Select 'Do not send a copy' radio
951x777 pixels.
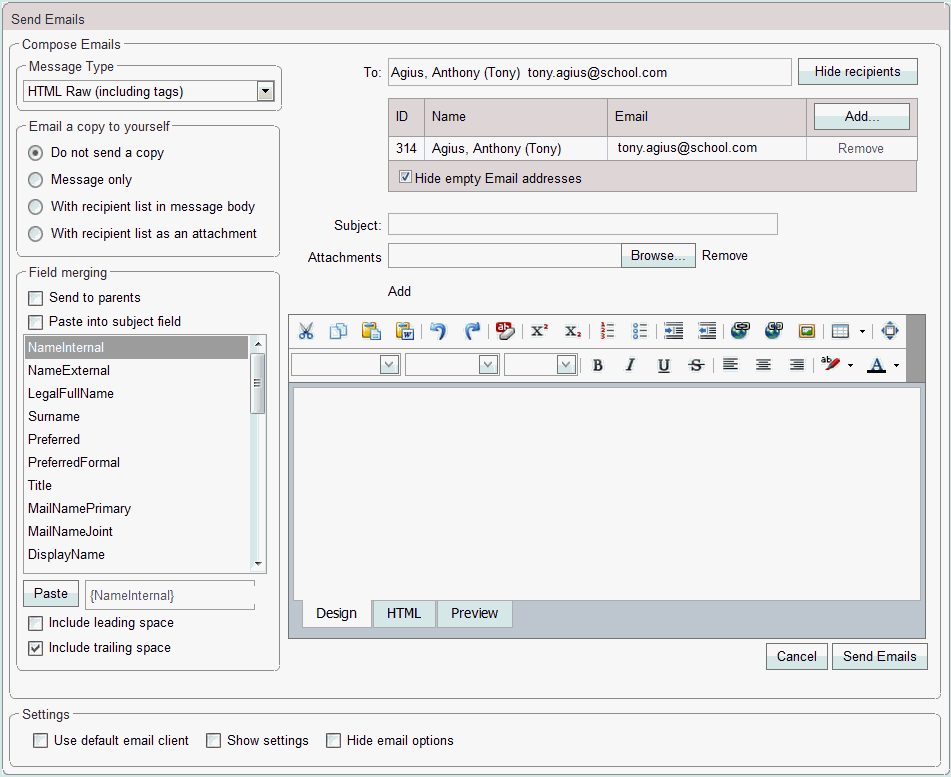pyautogui.click(x=36, y=153)
